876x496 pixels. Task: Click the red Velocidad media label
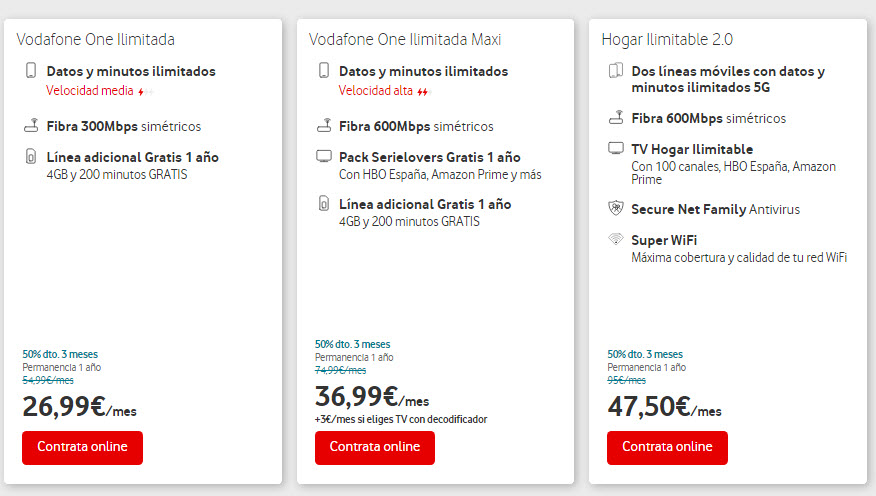pos(89,90)
